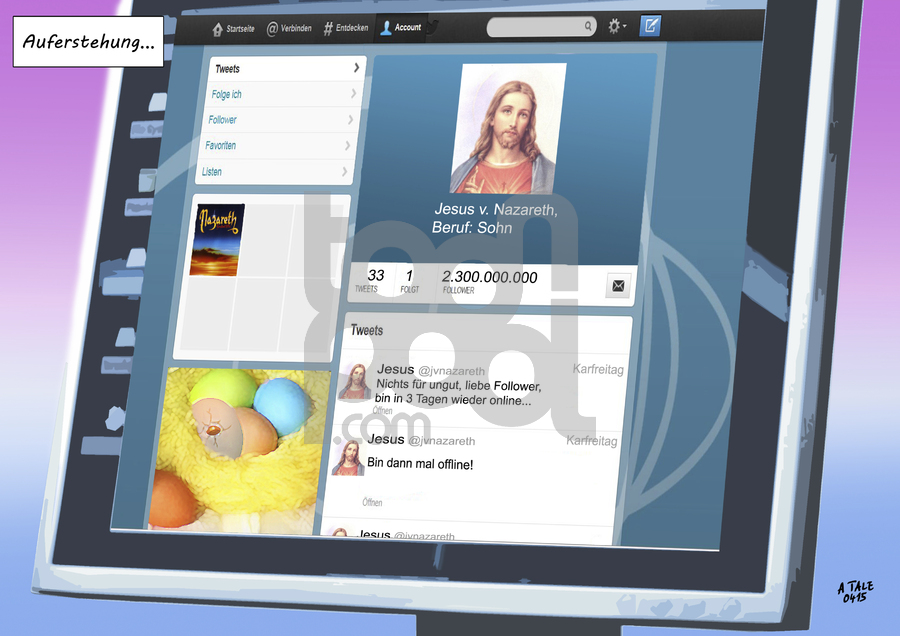Image resolution: width=900 pixels, height=636 pixels.
Task: Open the Nazareth album cover thumbnail
Action: point(218,240)
